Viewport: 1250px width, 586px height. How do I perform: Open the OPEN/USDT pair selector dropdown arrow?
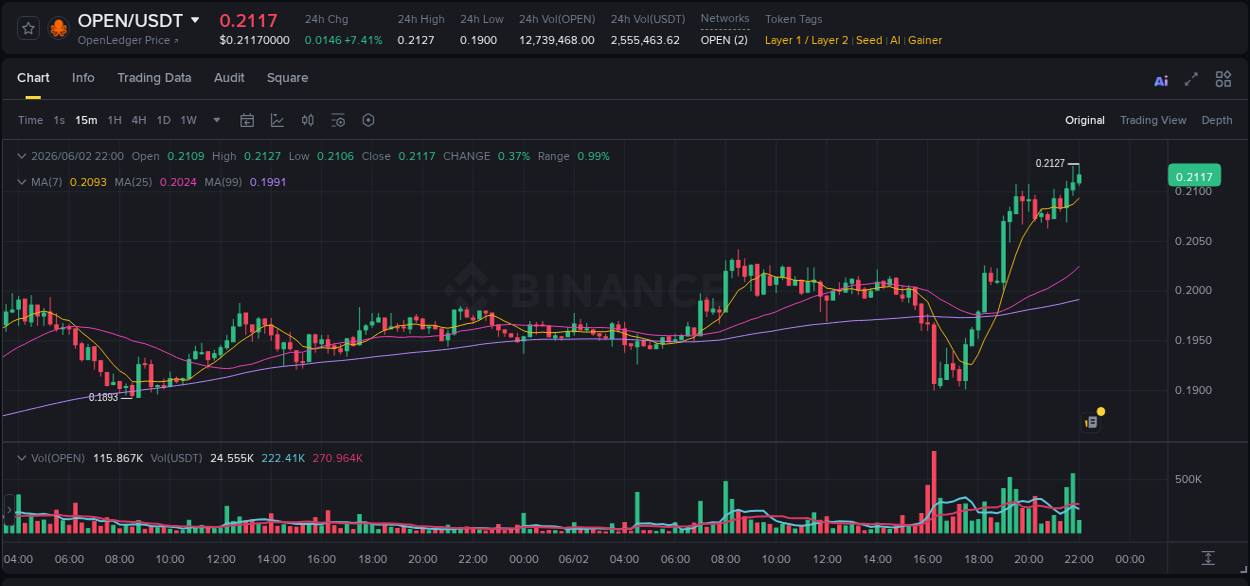coord(195,20)
